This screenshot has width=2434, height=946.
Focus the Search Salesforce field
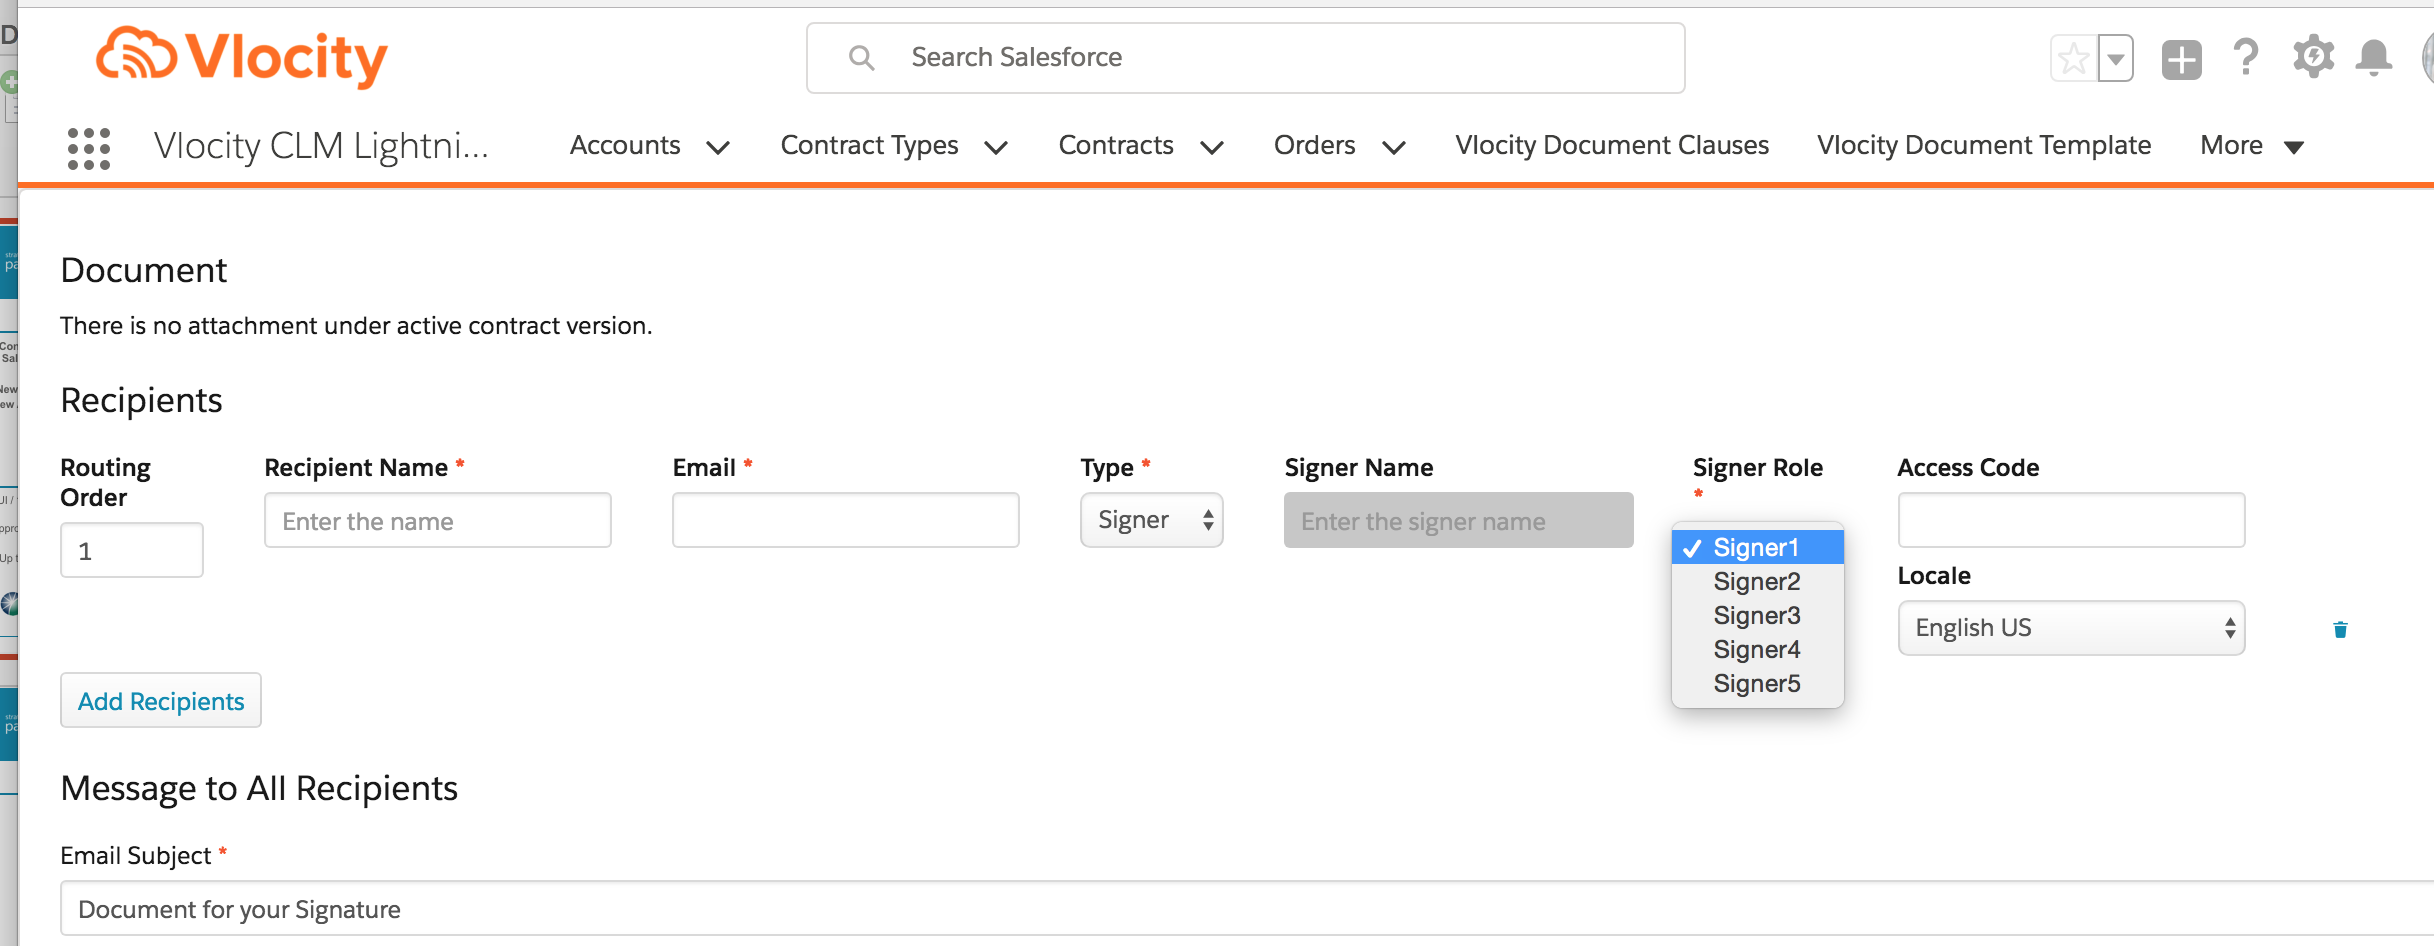(x=1245, y=58)
